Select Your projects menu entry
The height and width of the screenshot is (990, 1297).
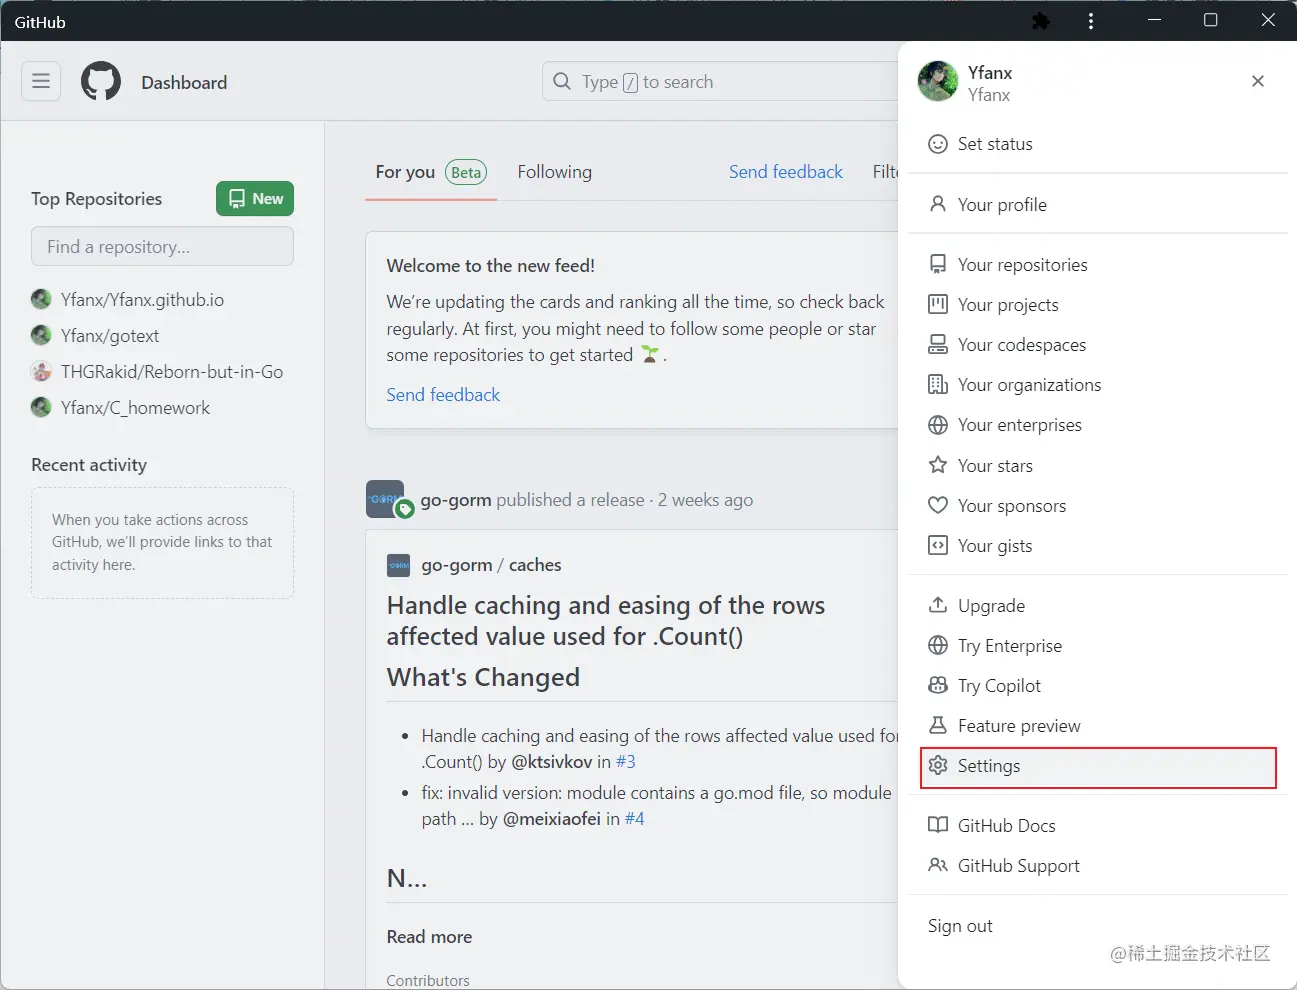point(1098,304)
